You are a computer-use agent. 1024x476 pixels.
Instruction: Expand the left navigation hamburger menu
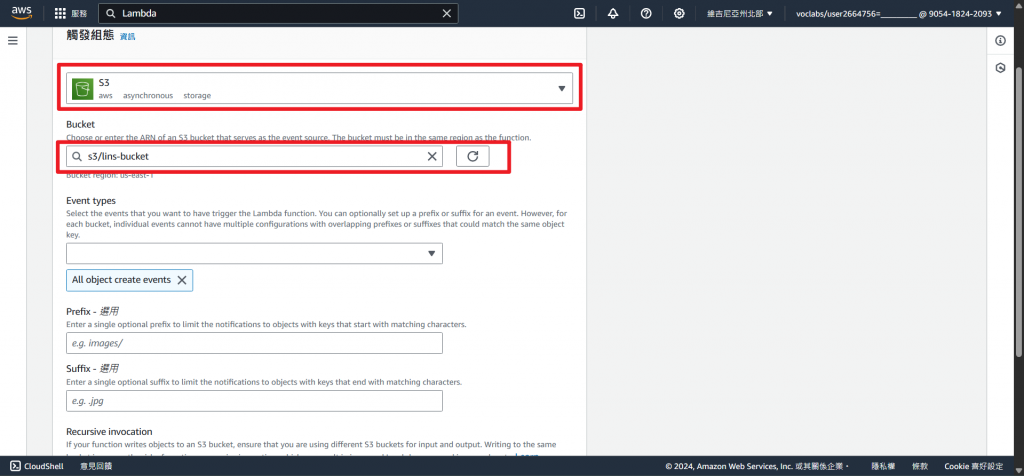pyautogui.click(x=12, y=40)
